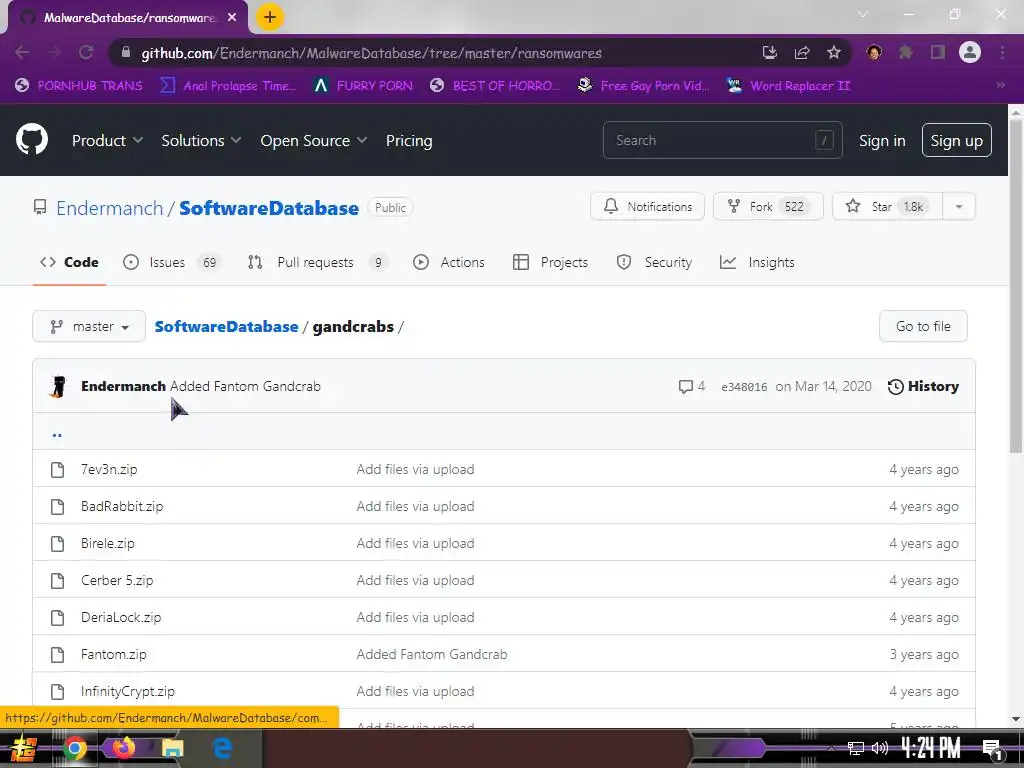Open the master branch selector
Viewport: 1024px width, 768px height.
click(x=89, y=326)
